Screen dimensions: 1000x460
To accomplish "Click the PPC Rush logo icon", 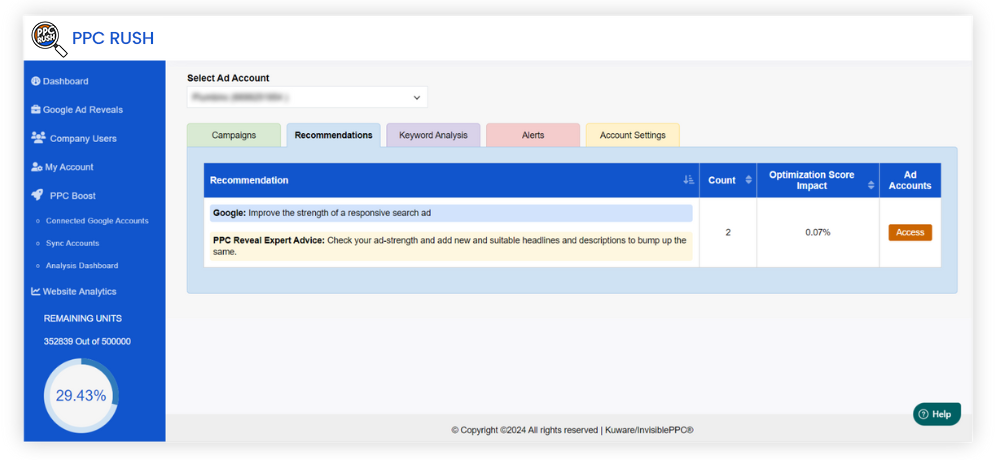I will pos(49,39).
